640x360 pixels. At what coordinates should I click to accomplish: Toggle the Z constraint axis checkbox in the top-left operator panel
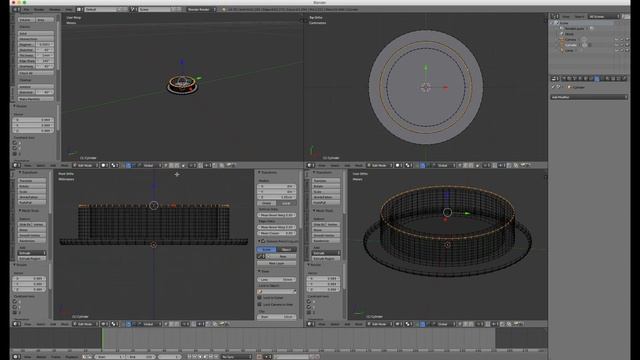15,154
